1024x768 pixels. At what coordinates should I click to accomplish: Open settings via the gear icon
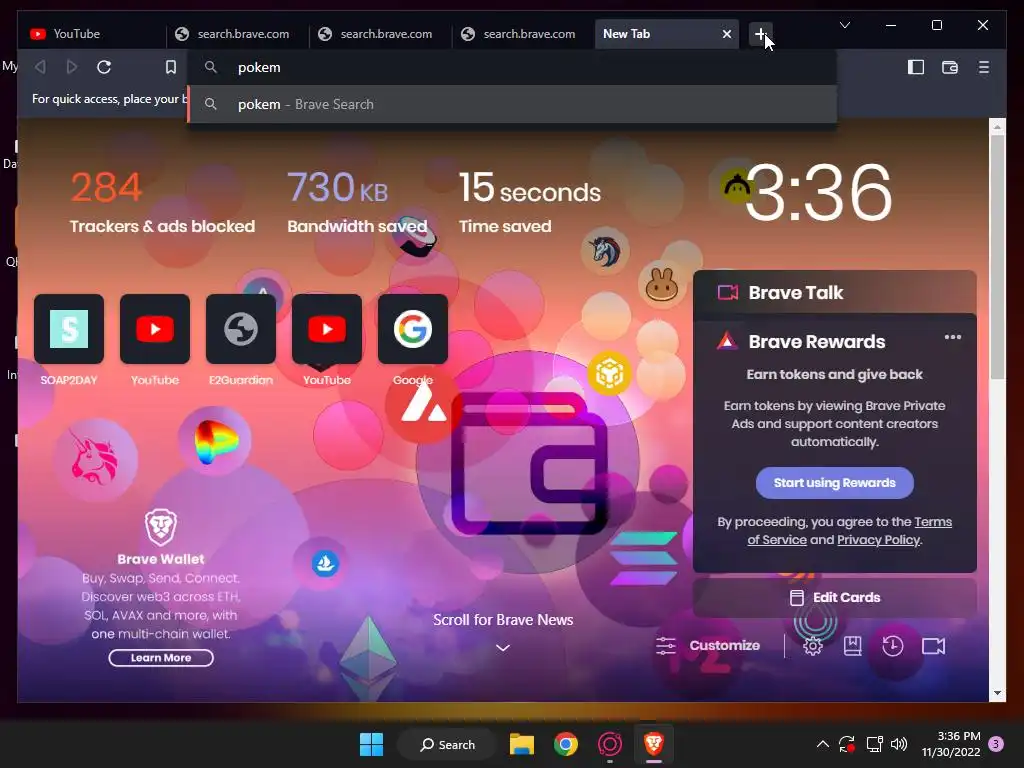coord(812,646)
